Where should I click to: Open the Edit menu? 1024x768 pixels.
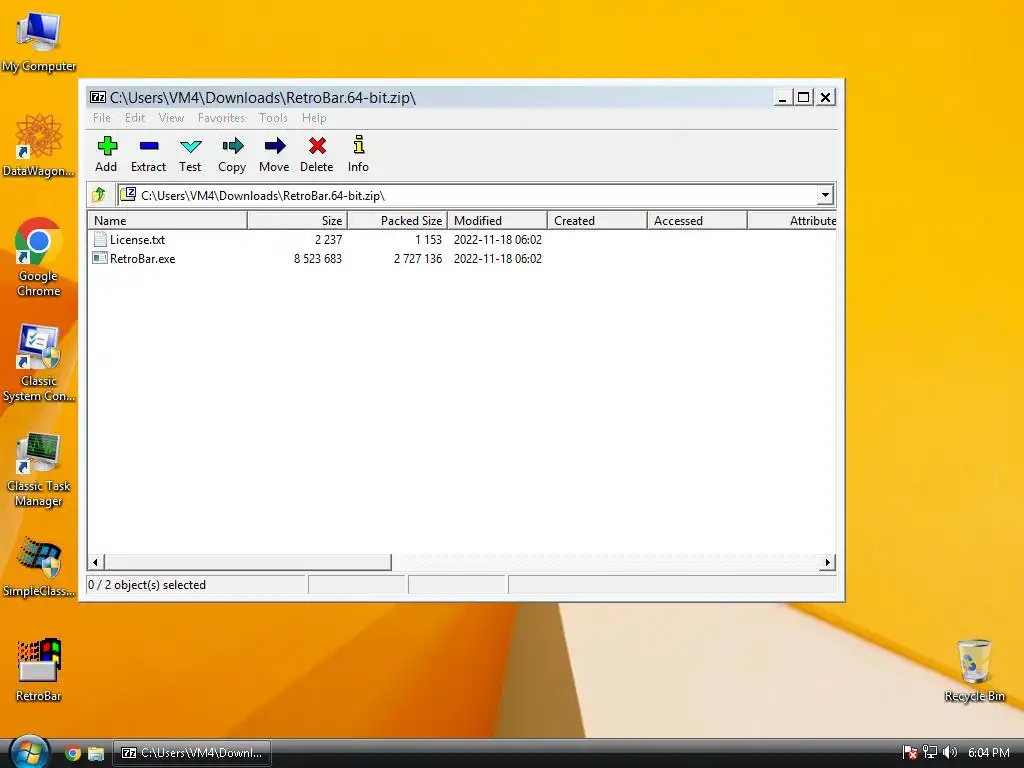pos(135,118)
